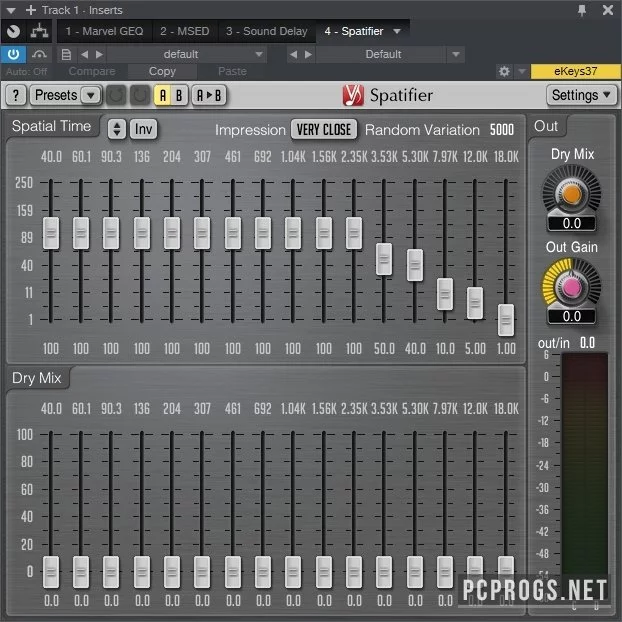Click the undo arrow icon

coord(116,95)
